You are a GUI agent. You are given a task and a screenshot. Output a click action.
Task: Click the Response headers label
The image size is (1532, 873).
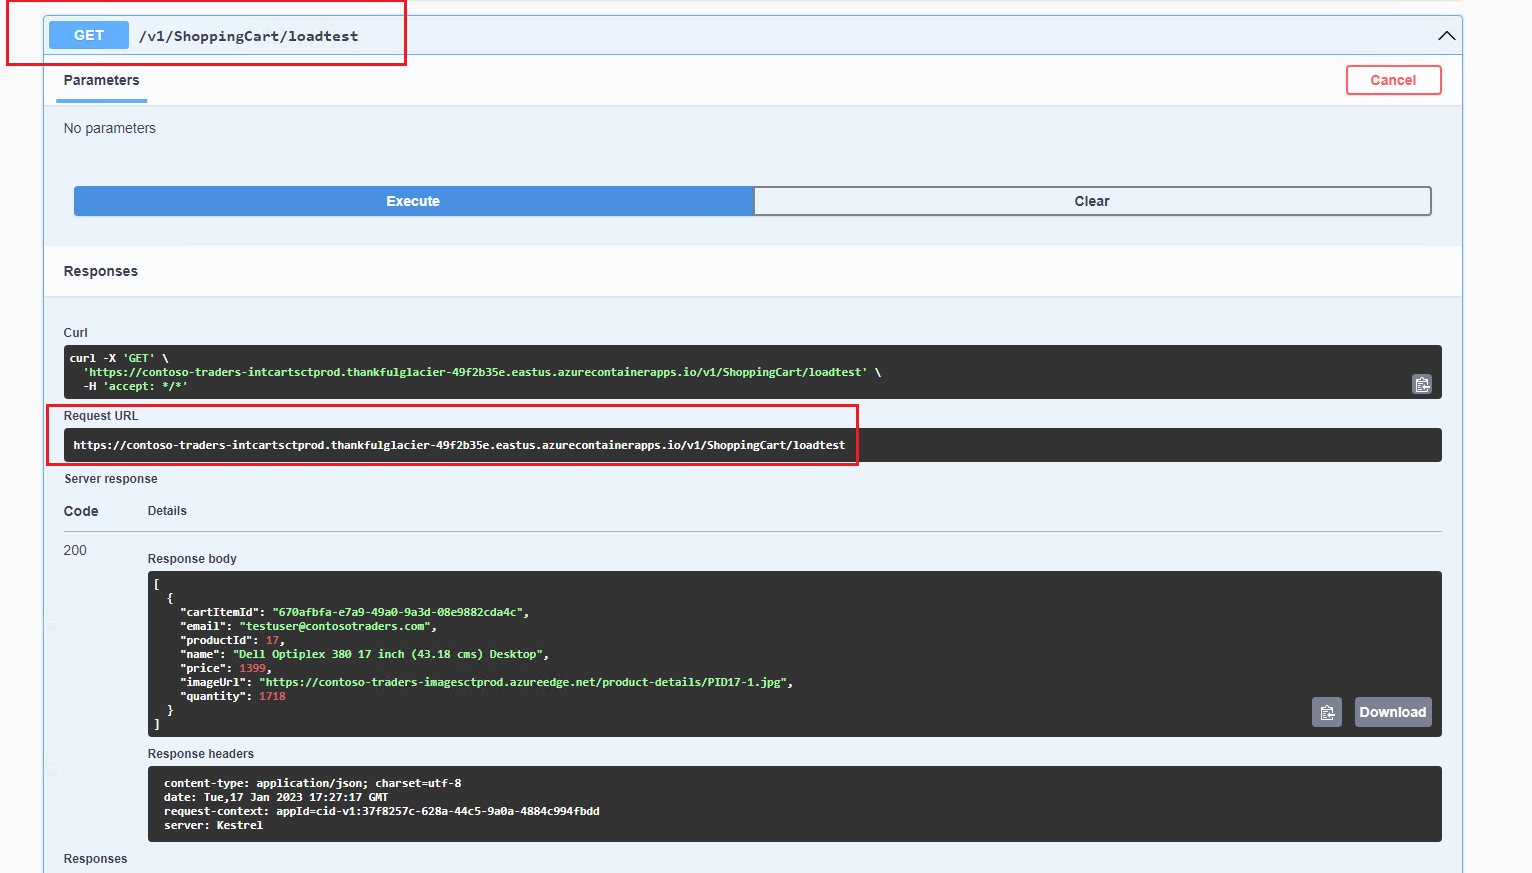click(201, 754)
